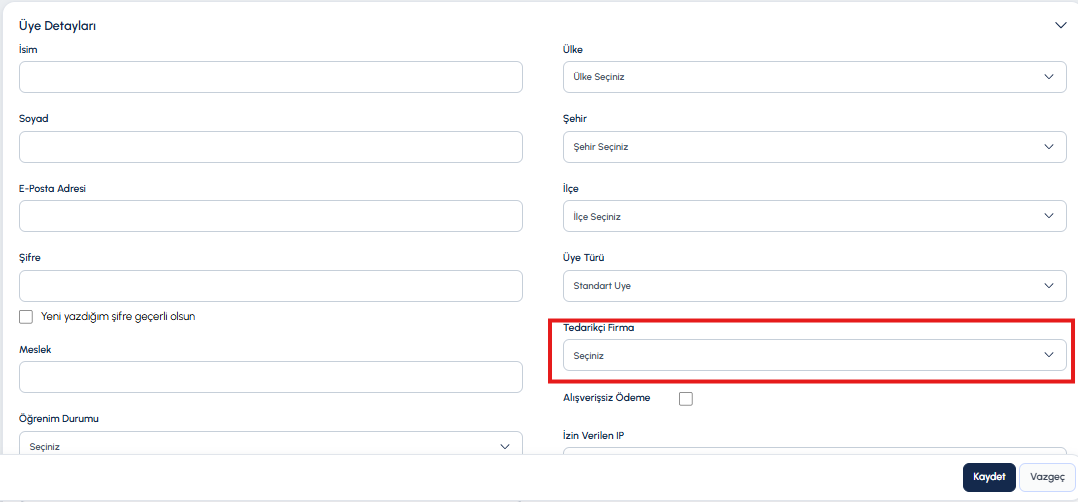Toggle the Alışverişsiz Ödeme checkbox

tap(685, 399)
